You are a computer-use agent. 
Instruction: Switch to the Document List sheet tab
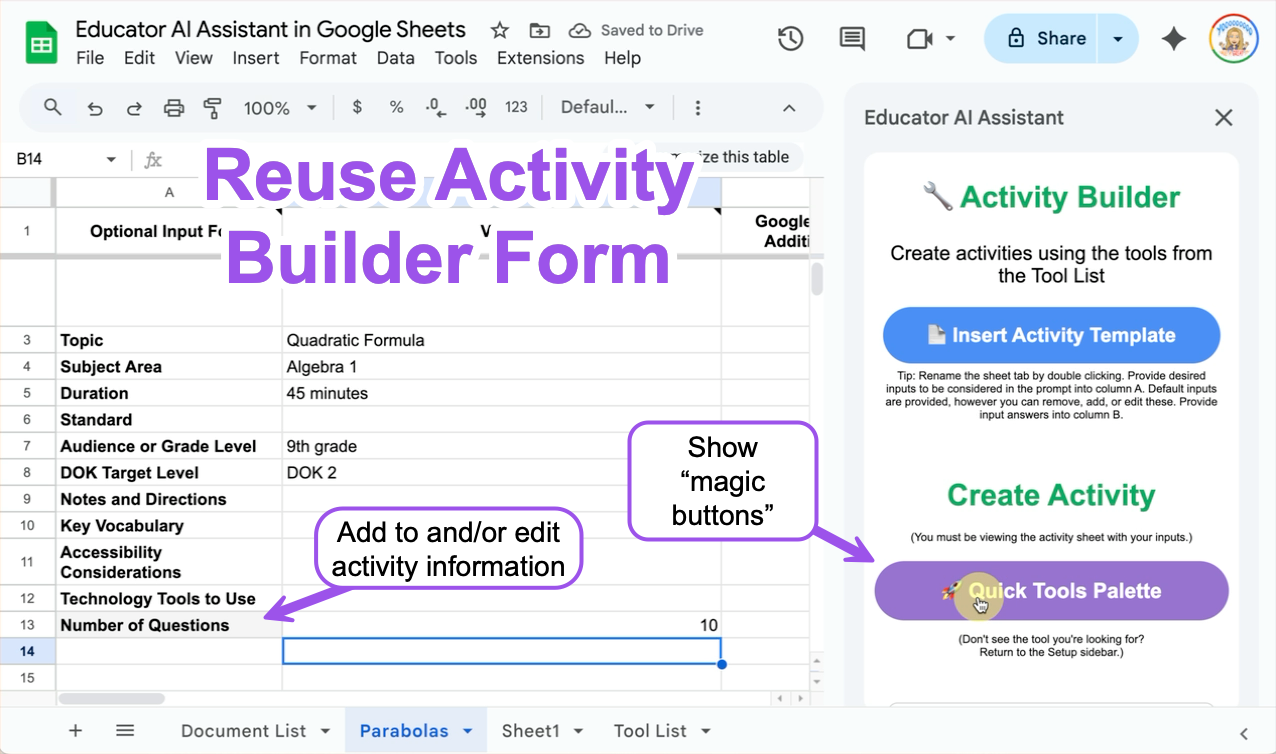pos(244,731)
